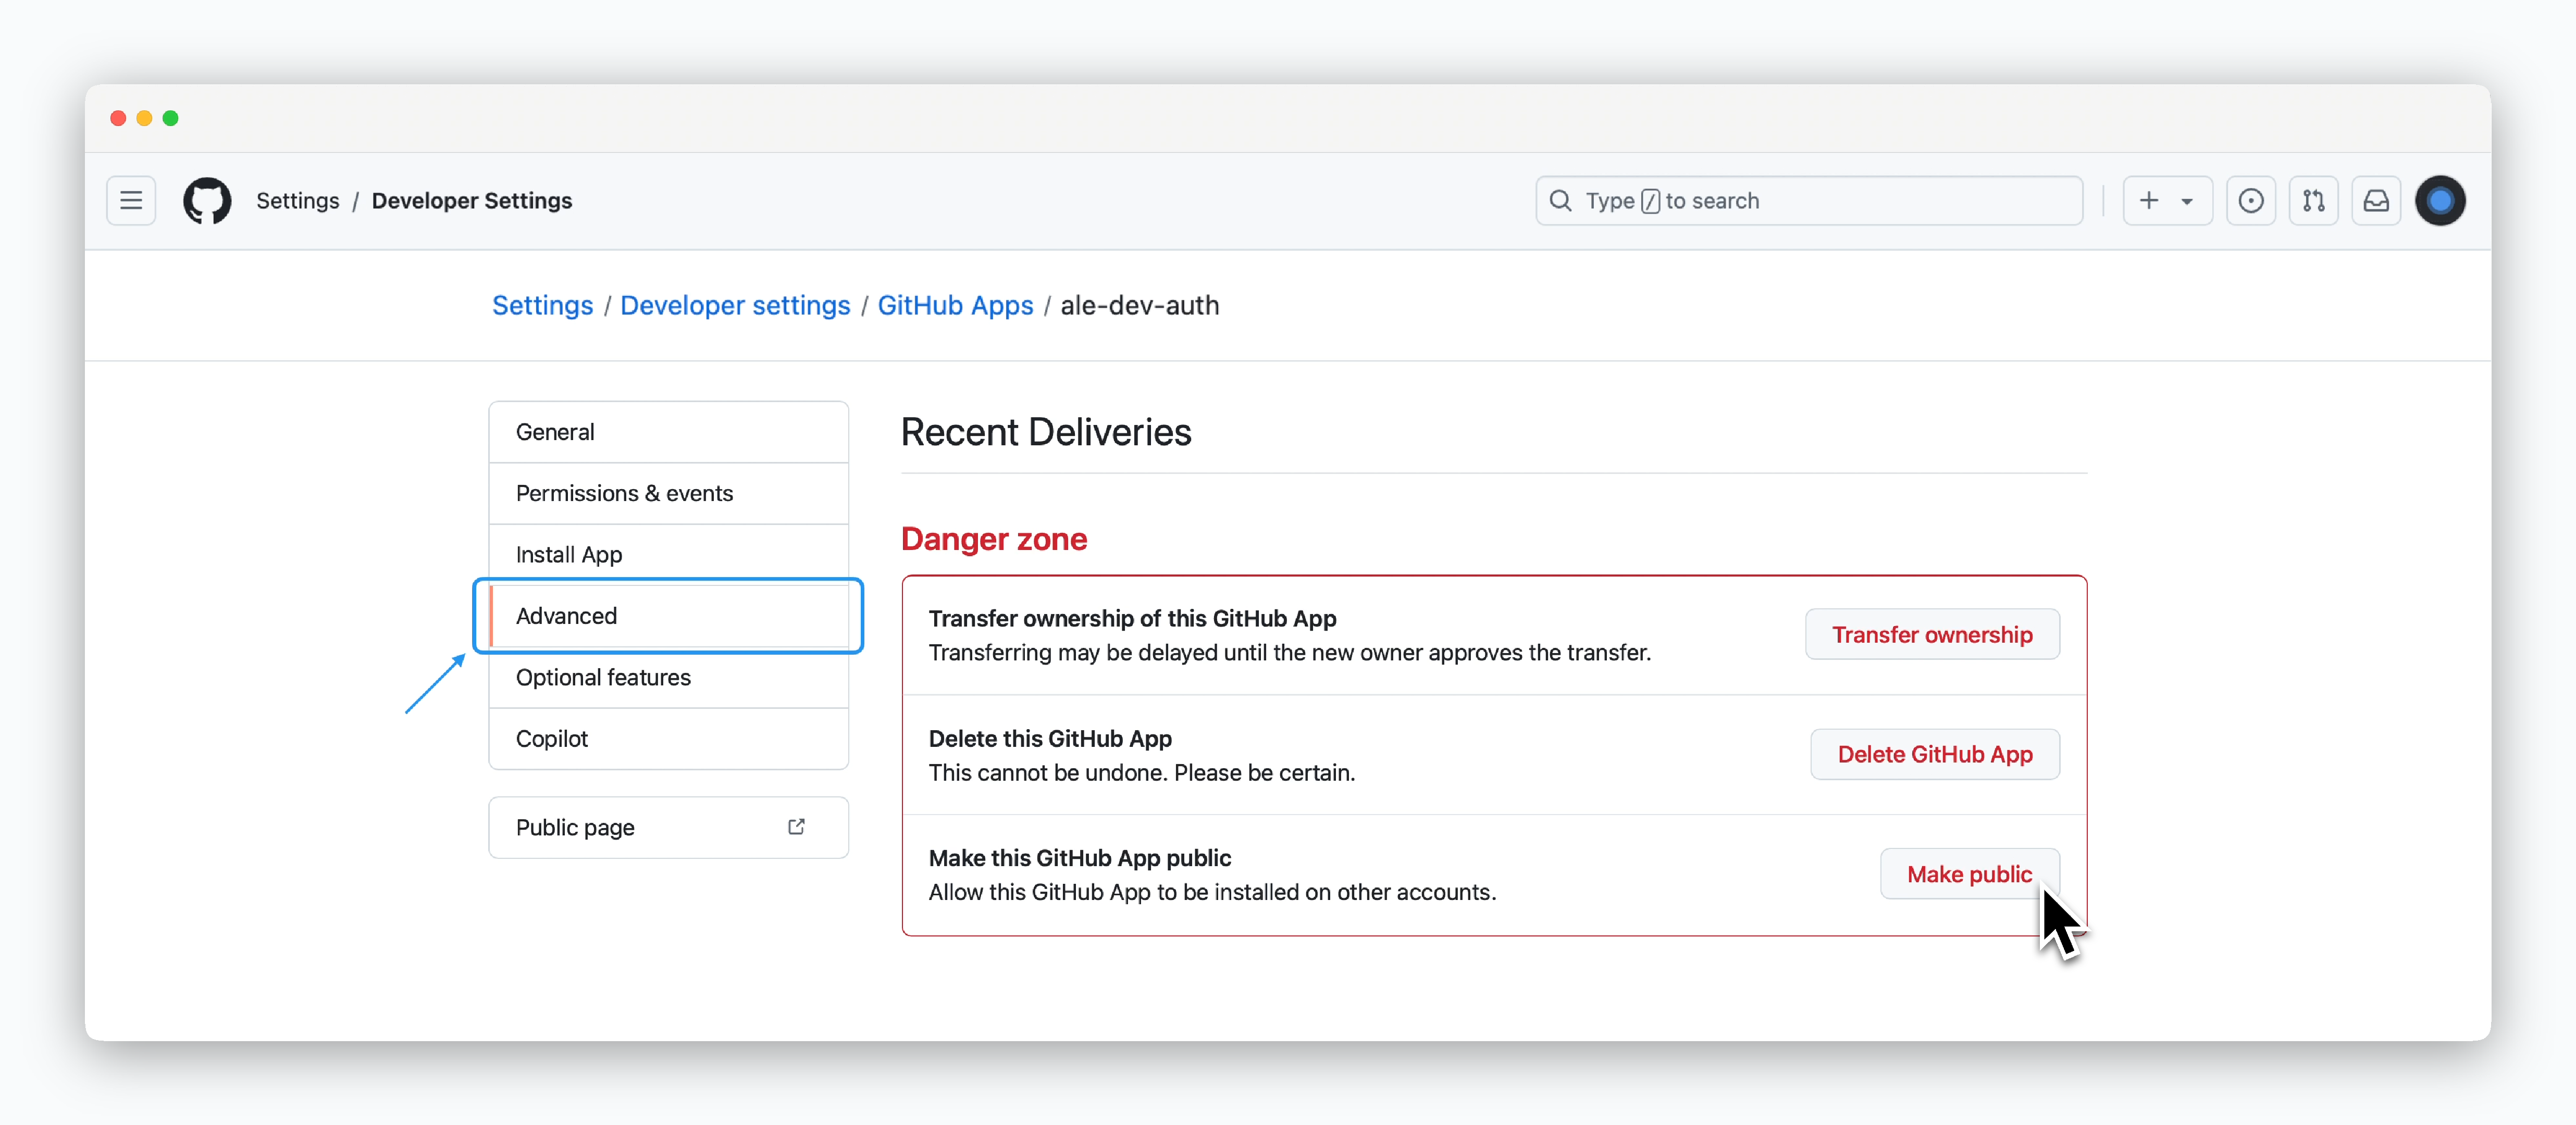Click 'Make this GitHub App public' text
Screen dimensions: 2576x1125
click(1080, 858)
